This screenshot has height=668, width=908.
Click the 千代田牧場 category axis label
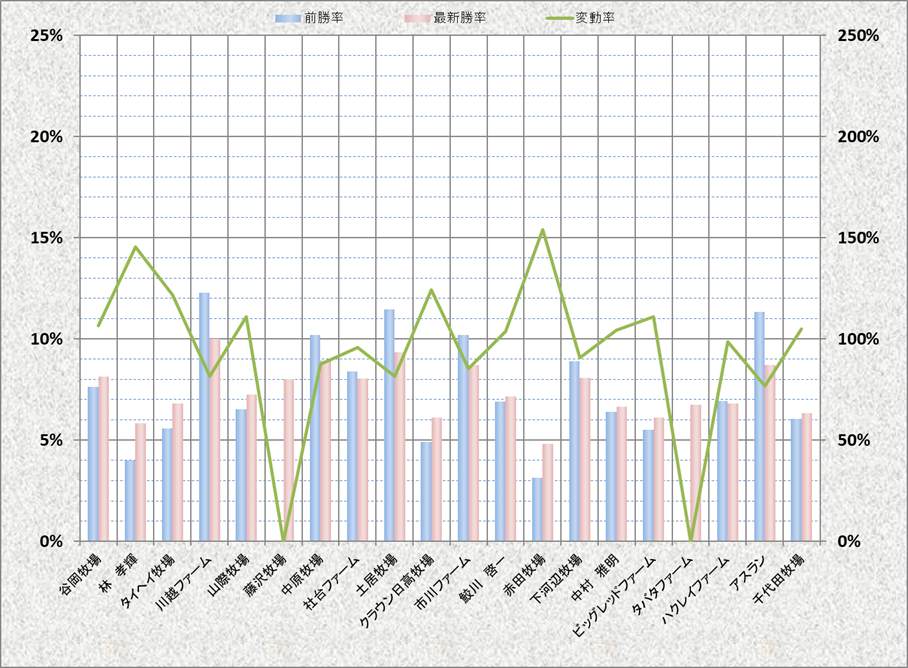click(x=783, y=576)
